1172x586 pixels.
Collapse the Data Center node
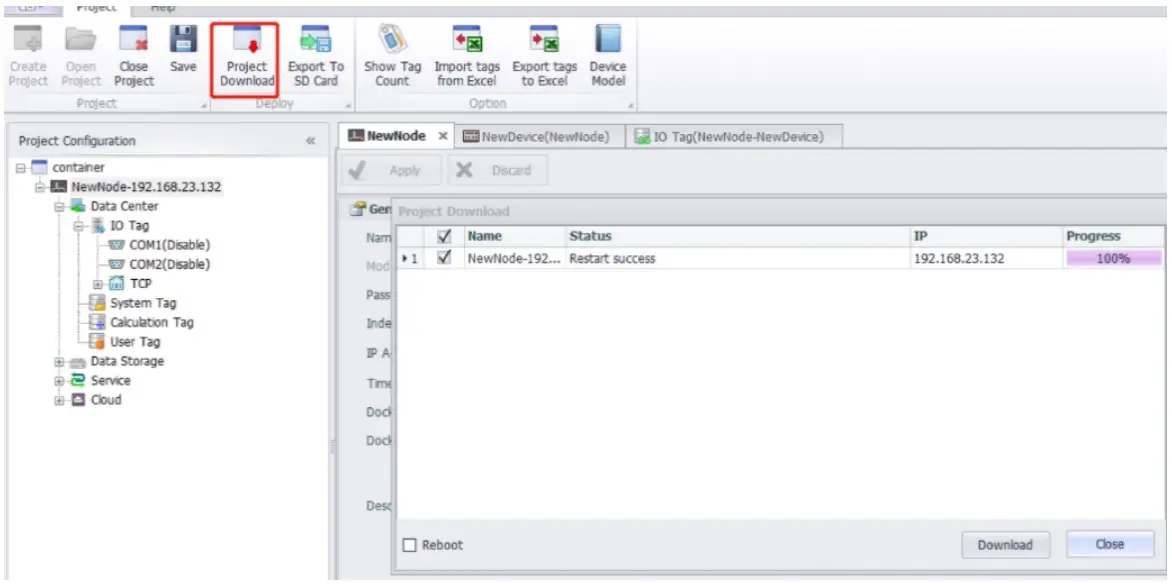(x=59, y=206)
